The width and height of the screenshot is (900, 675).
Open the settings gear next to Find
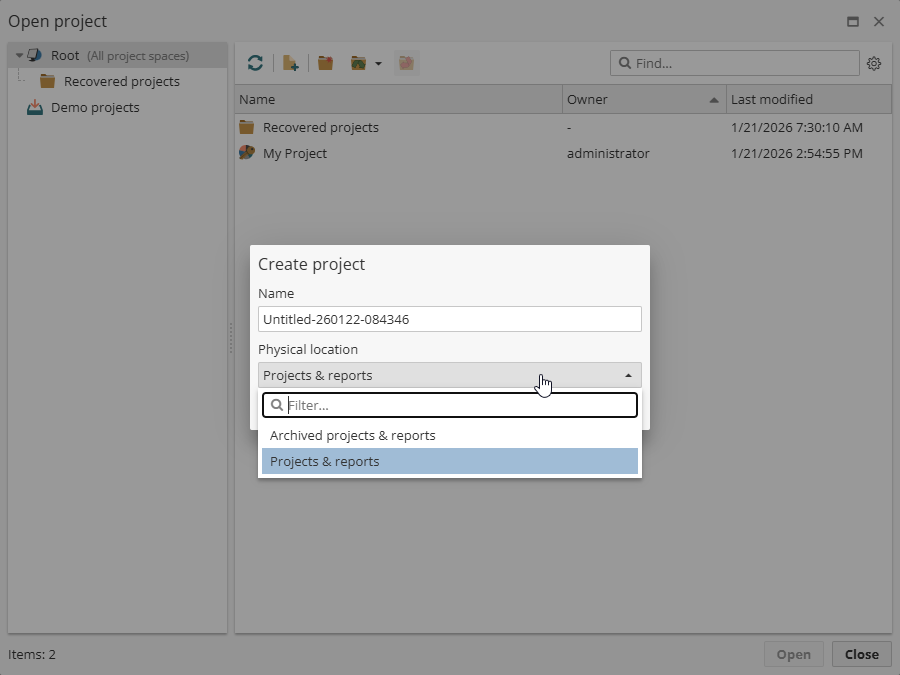pos(874,63)
